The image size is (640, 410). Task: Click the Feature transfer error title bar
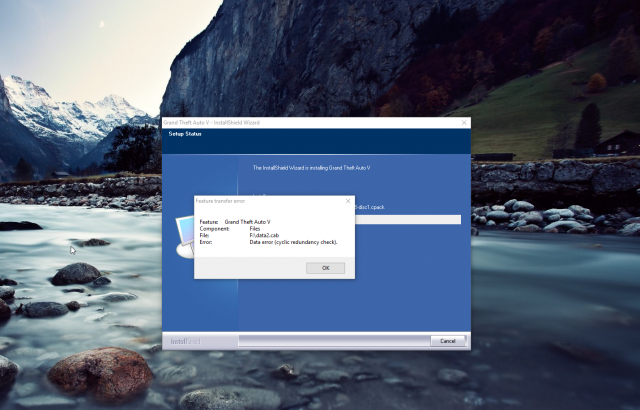pyautogui.click(x=260, y=201)
